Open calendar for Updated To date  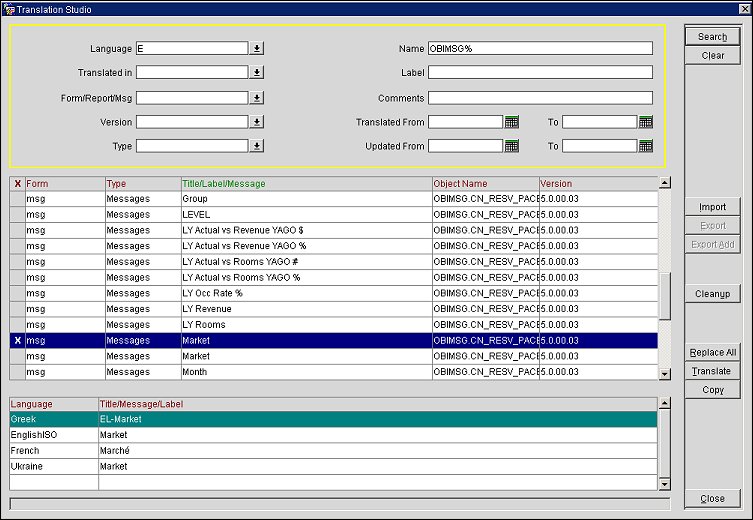(645, 146)
